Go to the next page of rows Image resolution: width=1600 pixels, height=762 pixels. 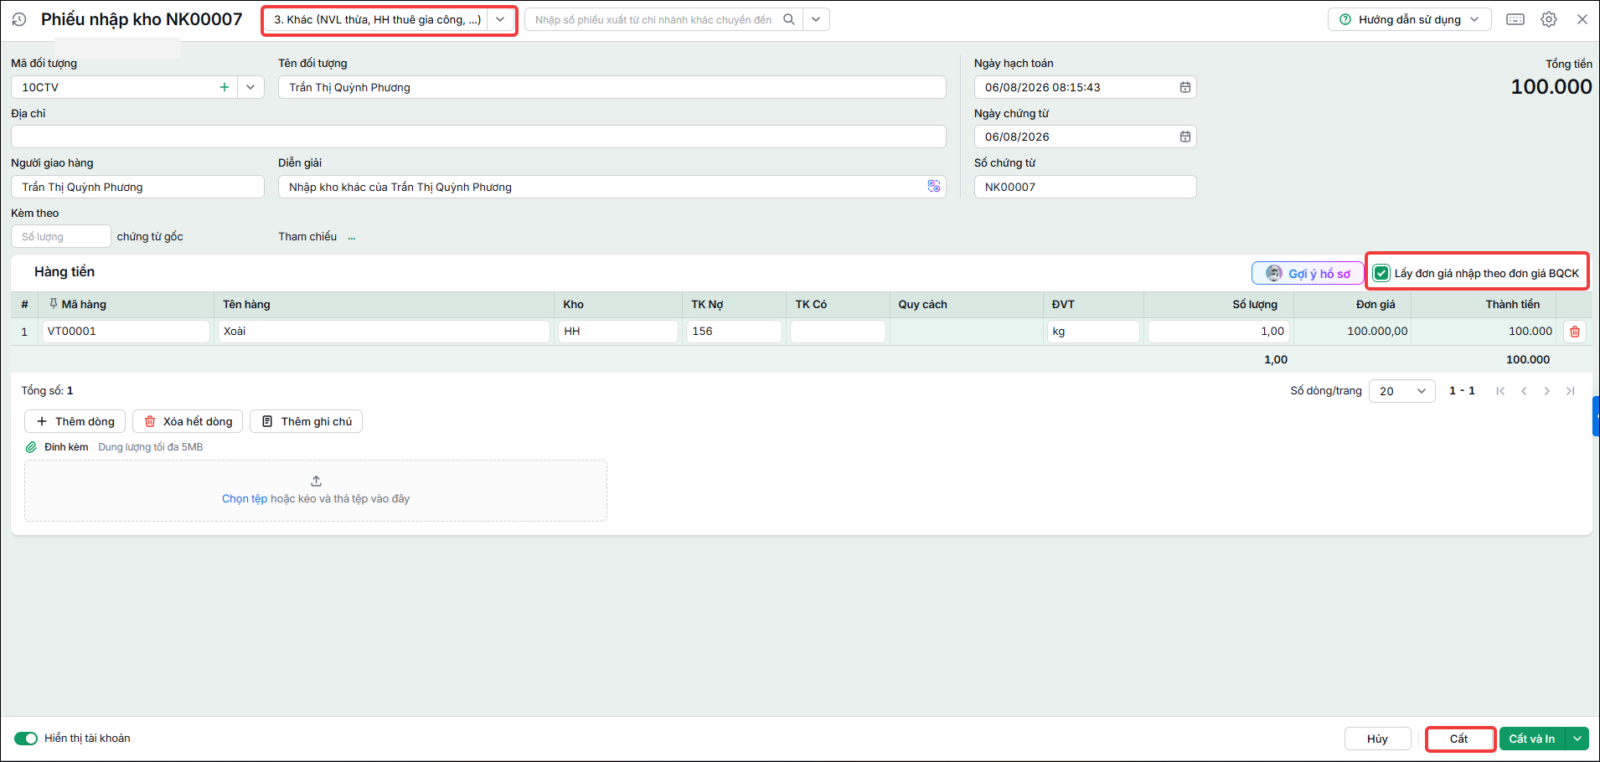1547,391
